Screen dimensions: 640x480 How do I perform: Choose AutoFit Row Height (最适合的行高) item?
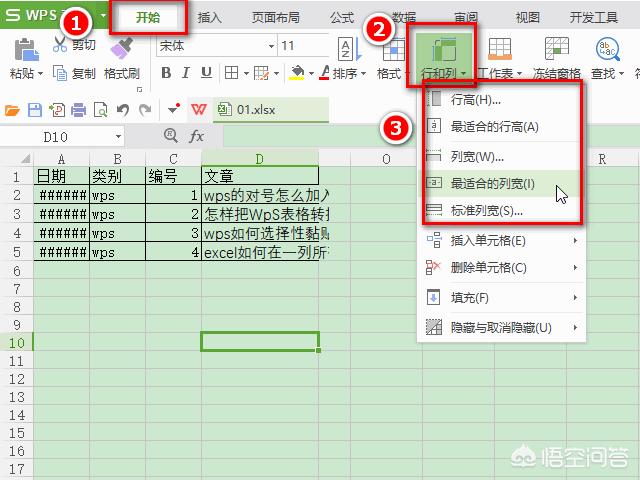pyautogui.click(x=501, y=127)
